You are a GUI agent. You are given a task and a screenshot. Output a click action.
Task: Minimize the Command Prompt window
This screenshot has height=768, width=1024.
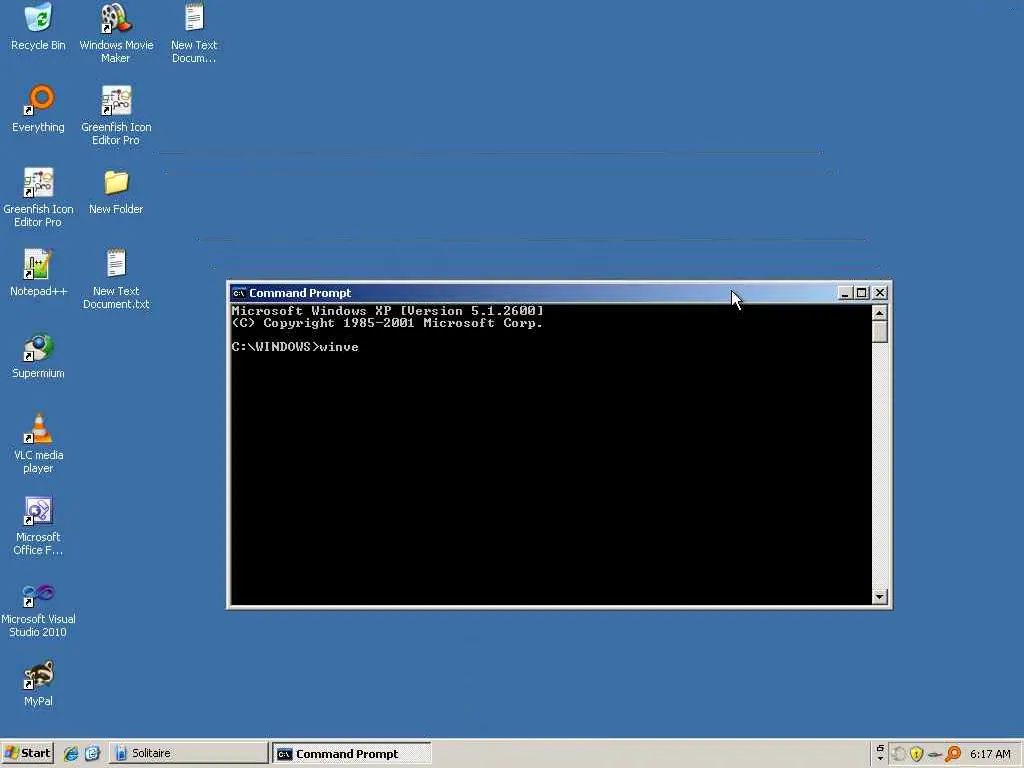point(844,293)
